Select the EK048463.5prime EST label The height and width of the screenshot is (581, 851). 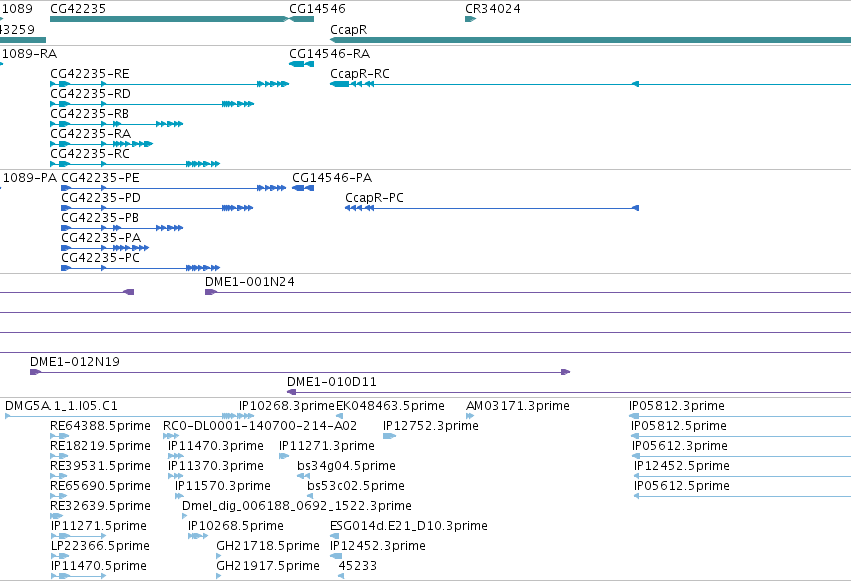tap(390, 406)
